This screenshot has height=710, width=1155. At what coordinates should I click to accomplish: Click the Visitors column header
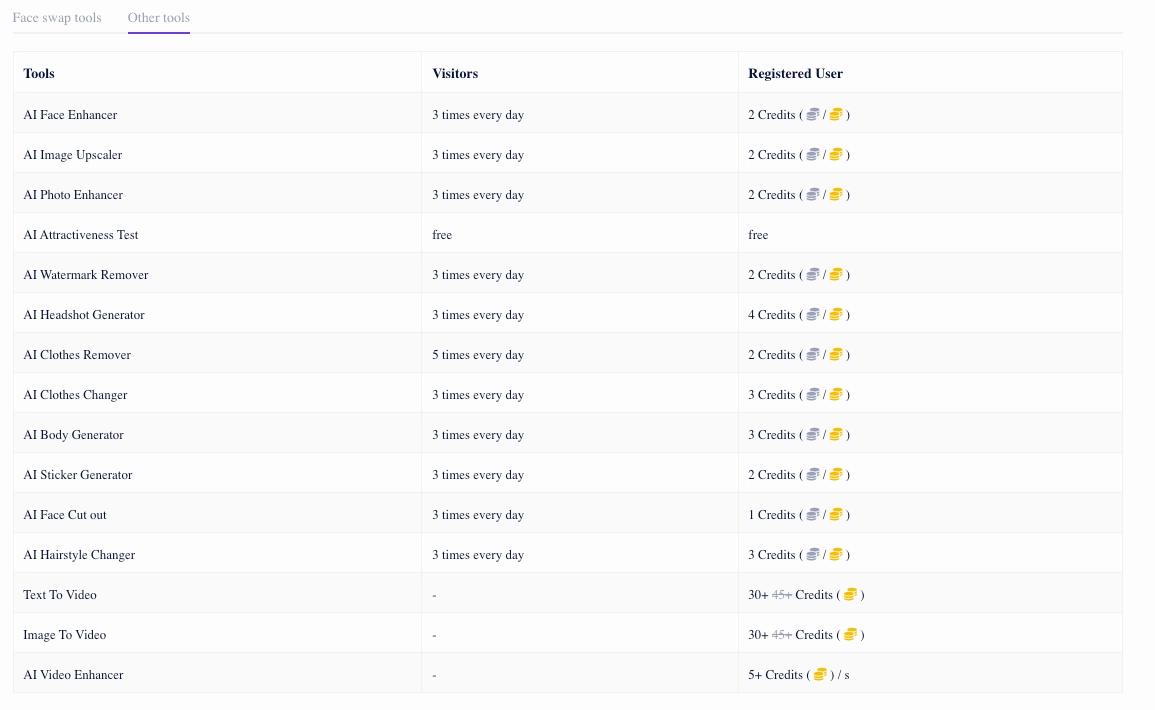(455, 73)
